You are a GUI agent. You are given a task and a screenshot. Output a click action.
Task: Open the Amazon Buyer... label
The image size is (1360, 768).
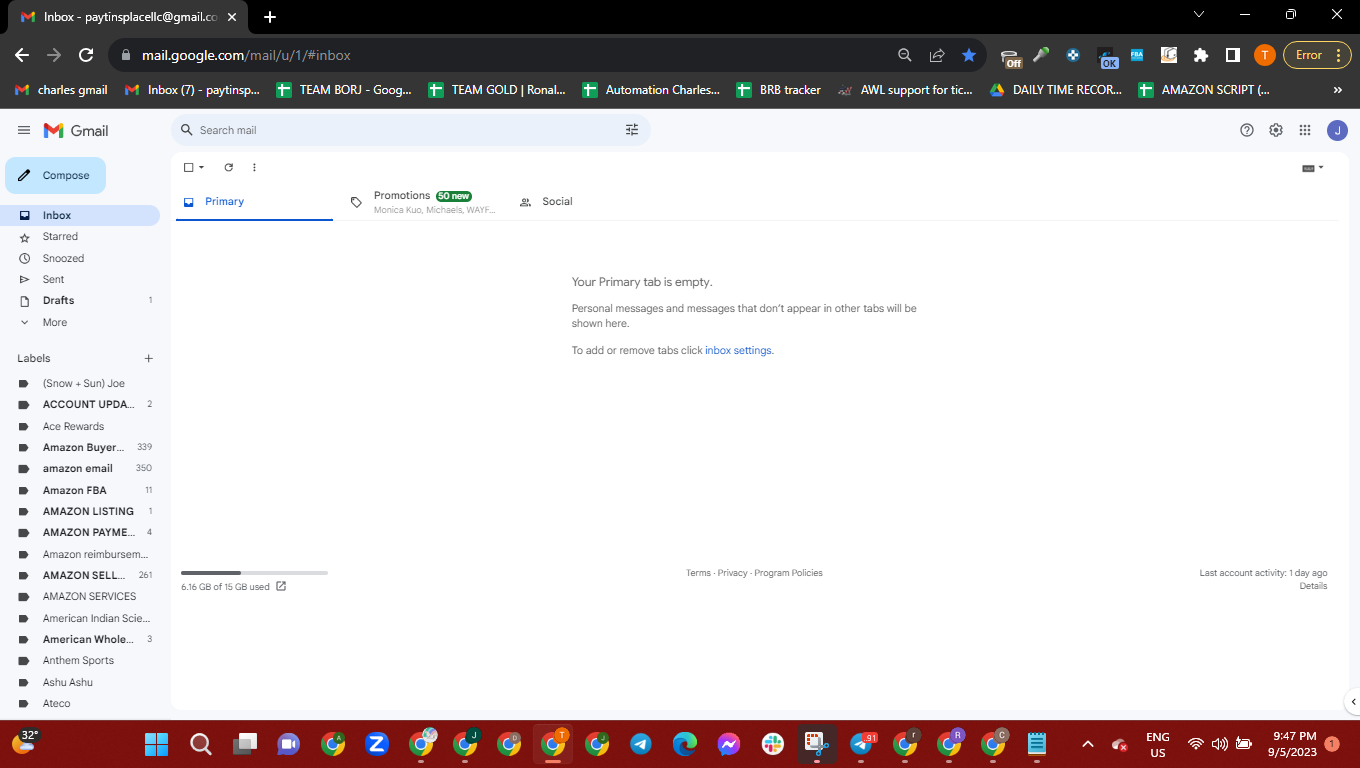point(80,447)
